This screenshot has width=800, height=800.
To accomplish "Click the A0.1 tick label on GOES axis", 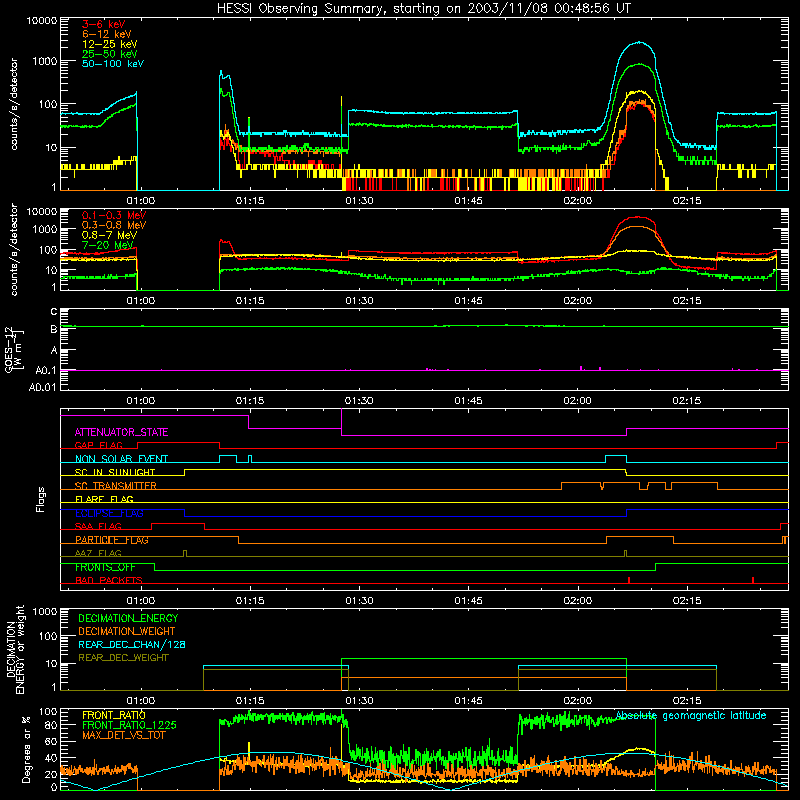I will [x=46, y=371].
